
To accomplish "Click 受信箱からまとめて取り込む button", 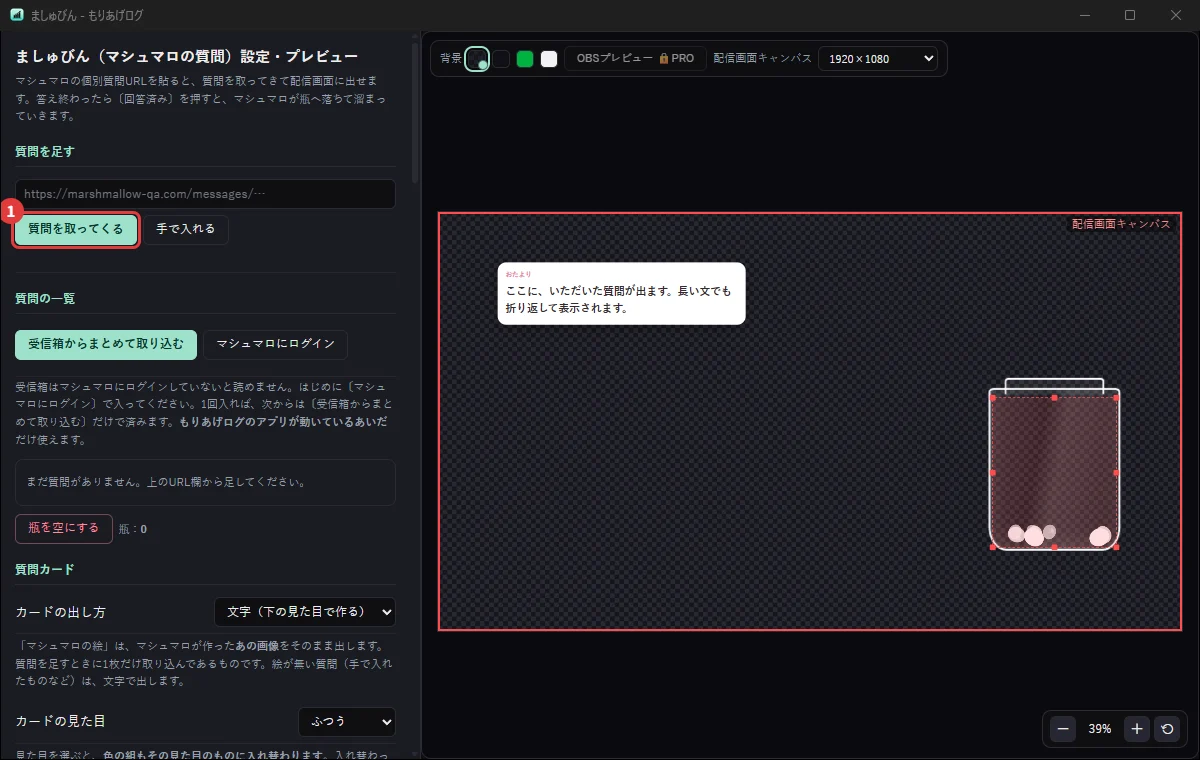I will 106,344.
